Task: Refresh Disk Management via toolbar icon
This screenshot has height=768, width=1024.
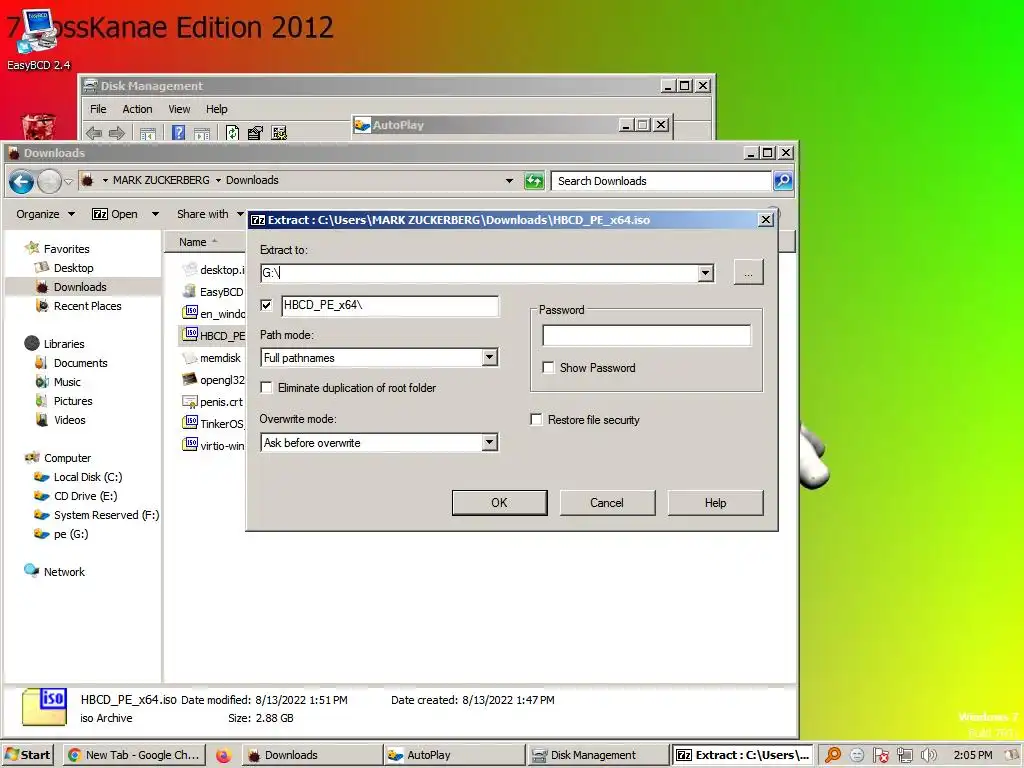Action: tap(232, 133)
